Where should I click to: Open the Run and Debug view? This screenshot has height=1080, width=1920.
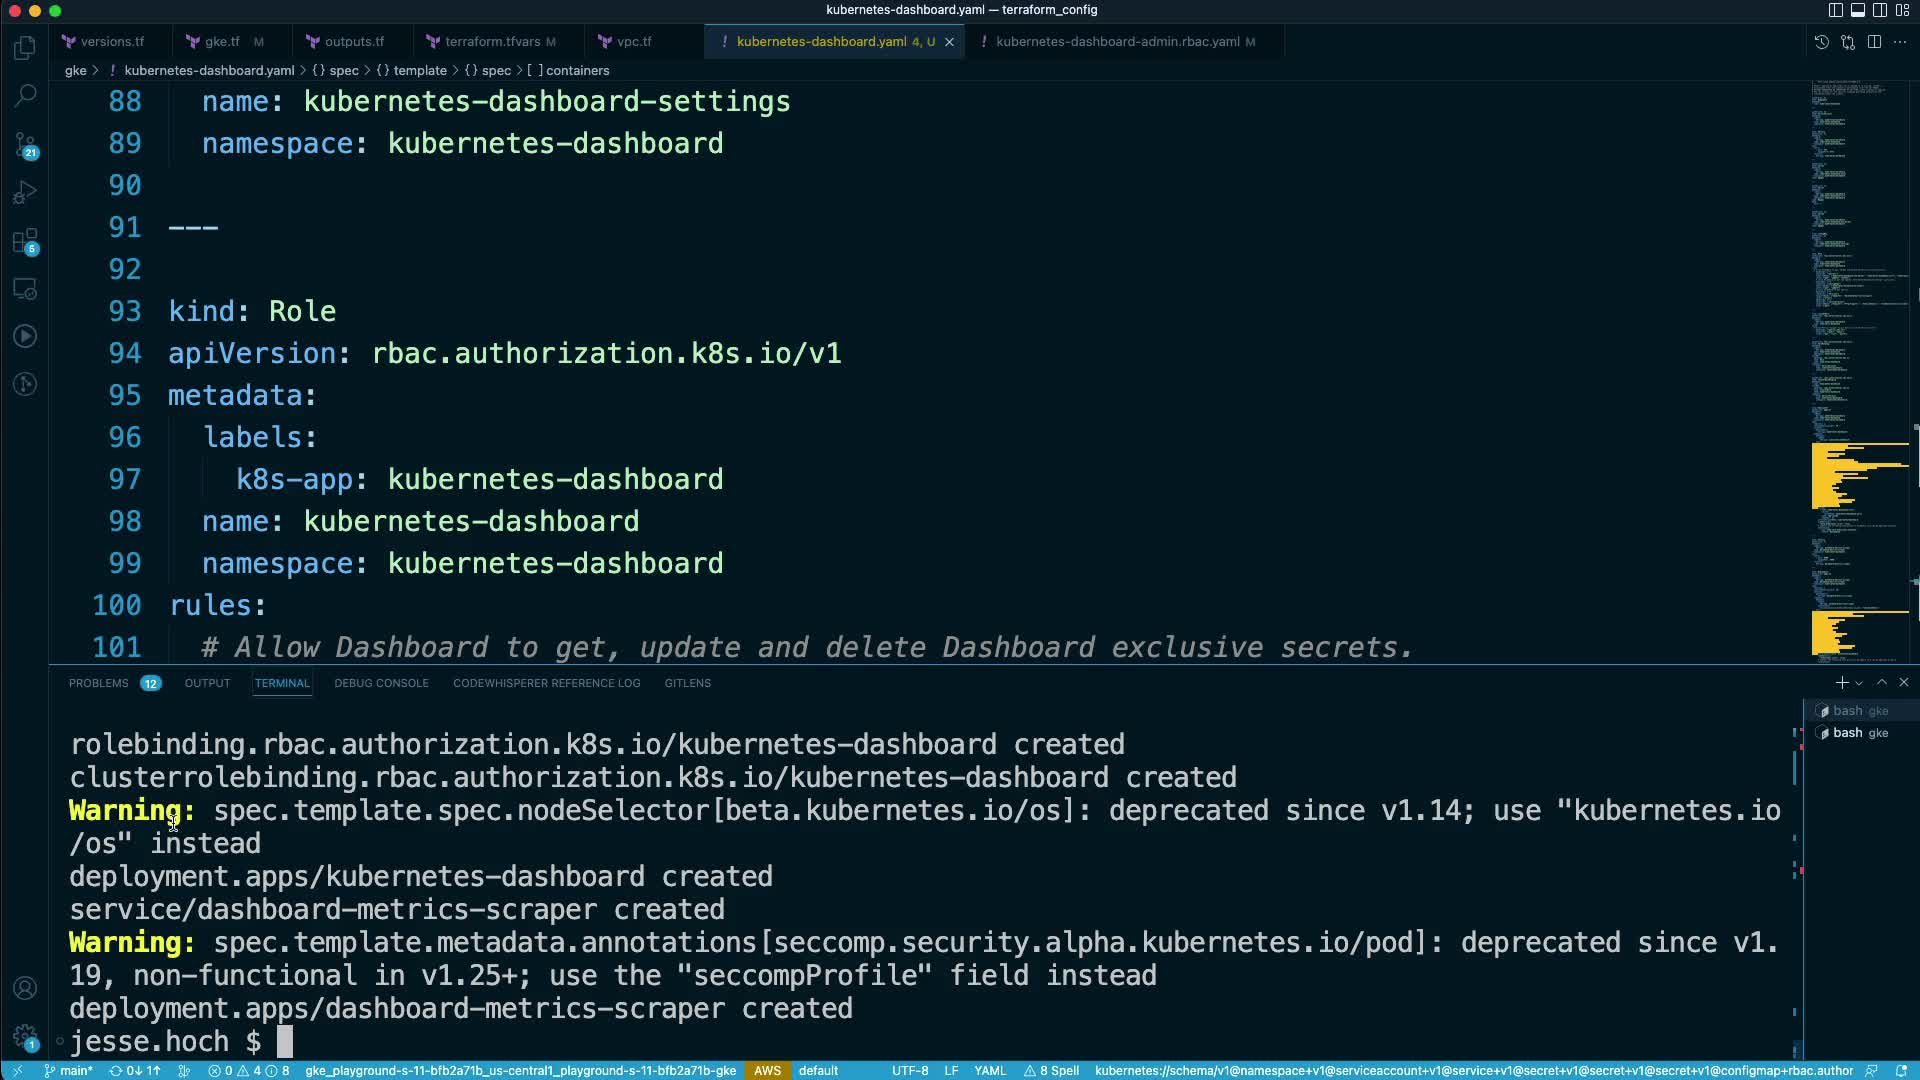click(x=25, y=192)
